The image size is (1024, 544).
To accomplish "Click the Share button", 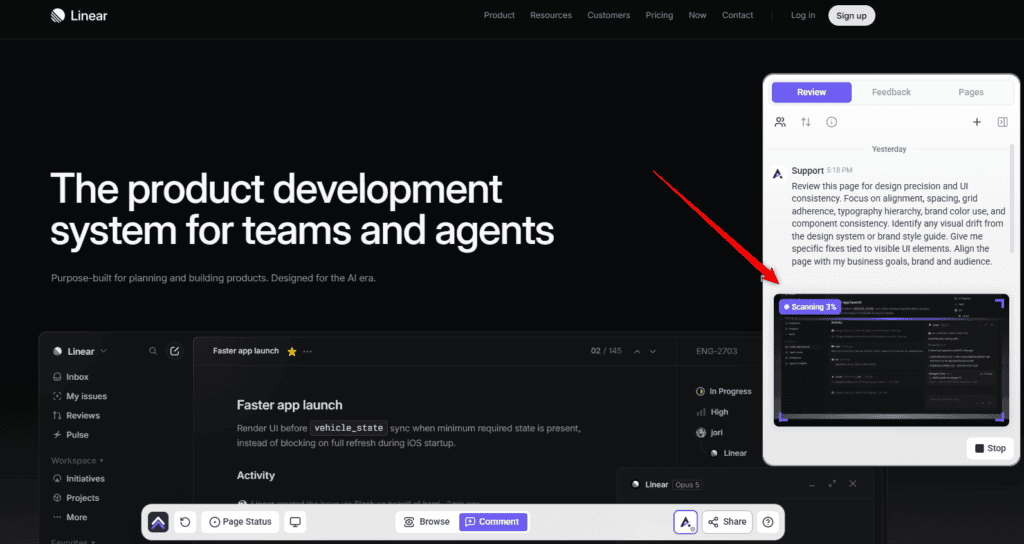I will pos(727,522).
